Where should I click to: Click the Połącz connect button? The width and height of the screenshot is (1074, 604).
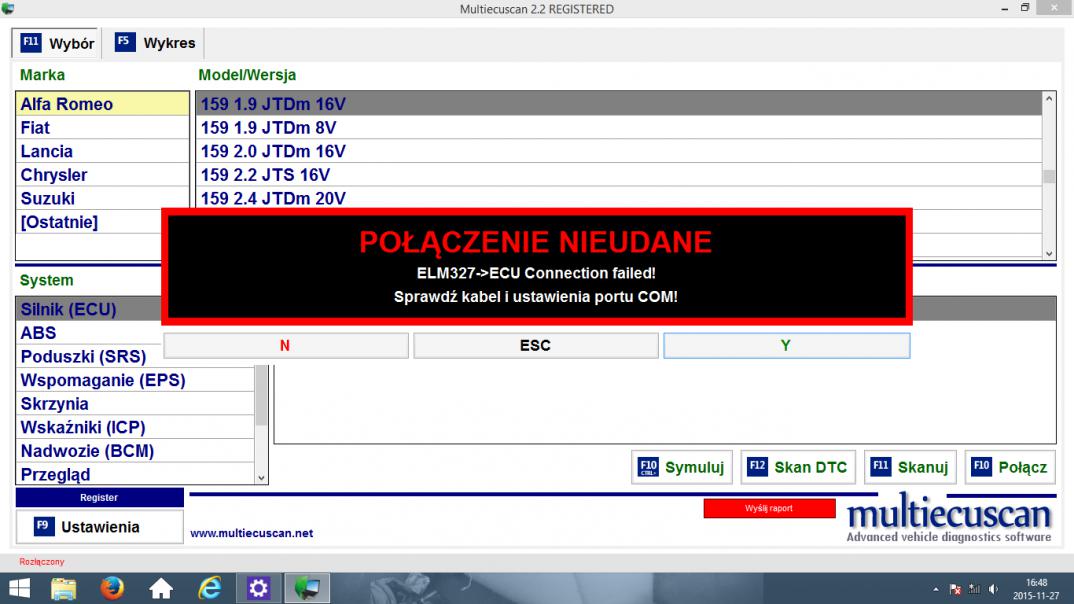[1010, 468]
